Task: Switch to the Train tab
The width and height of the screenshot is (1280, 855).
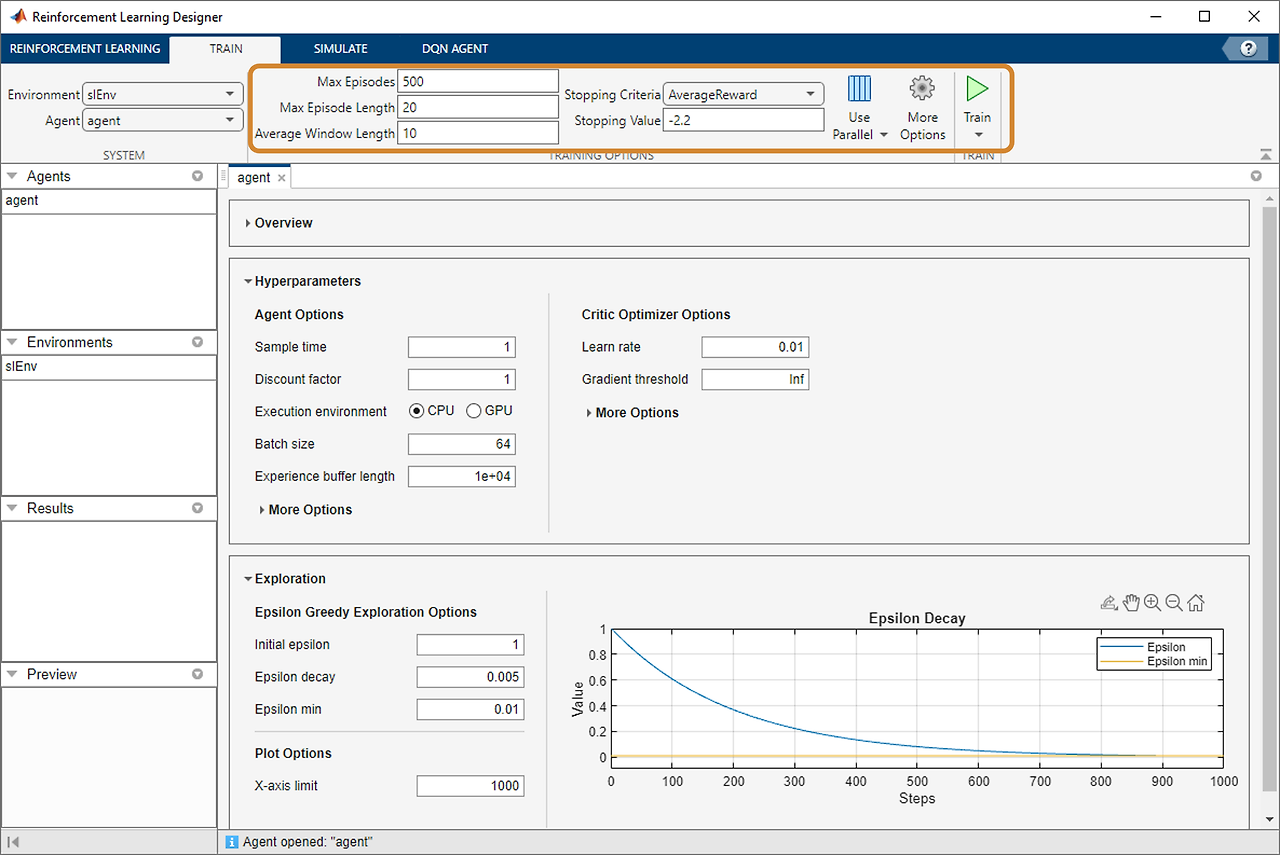Action: pyautogui.click(x=225, y=48)
